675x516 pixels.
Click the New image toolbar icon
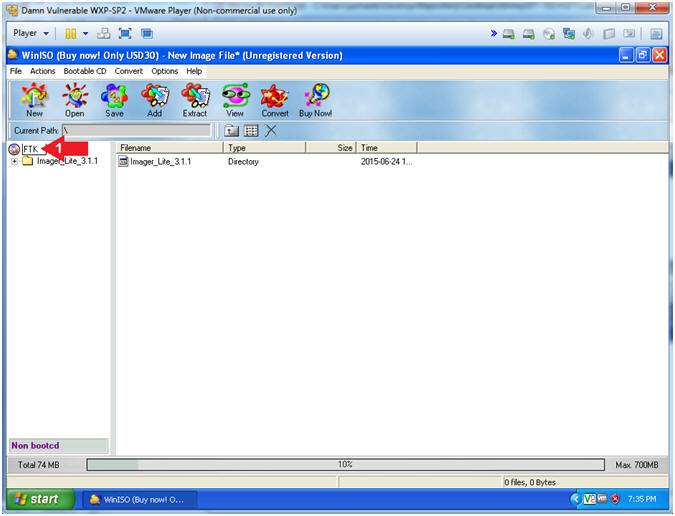click(34, 100)
